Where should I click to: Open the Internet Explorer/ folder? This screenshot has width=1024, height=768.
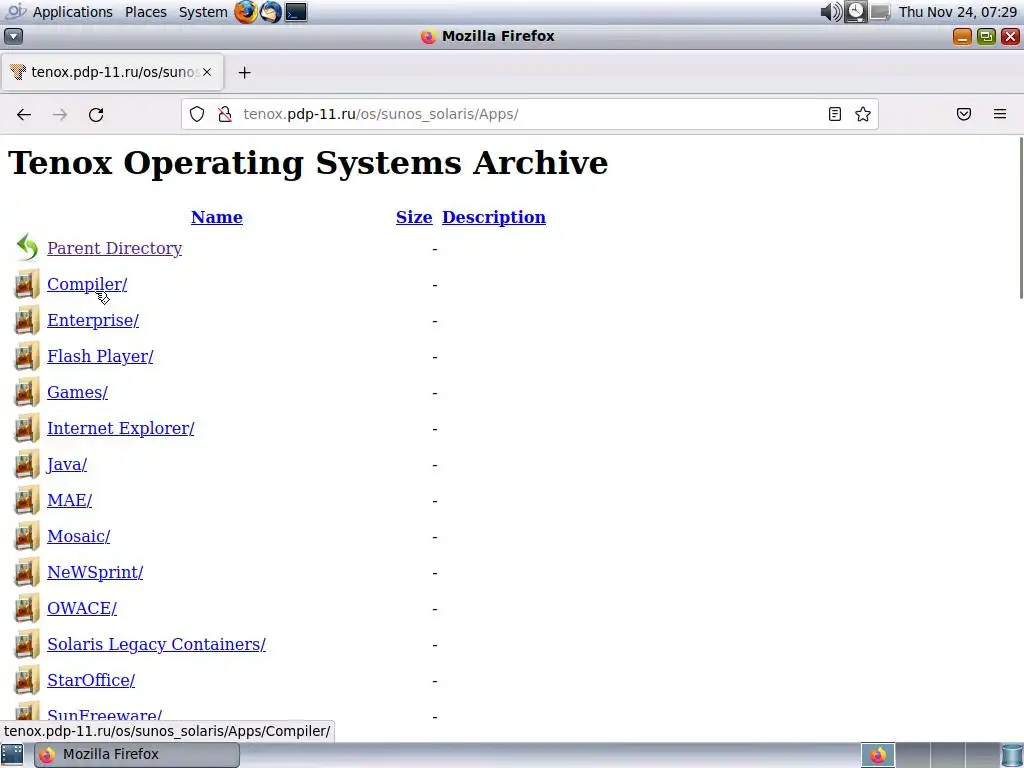click(x=120, y=428)
